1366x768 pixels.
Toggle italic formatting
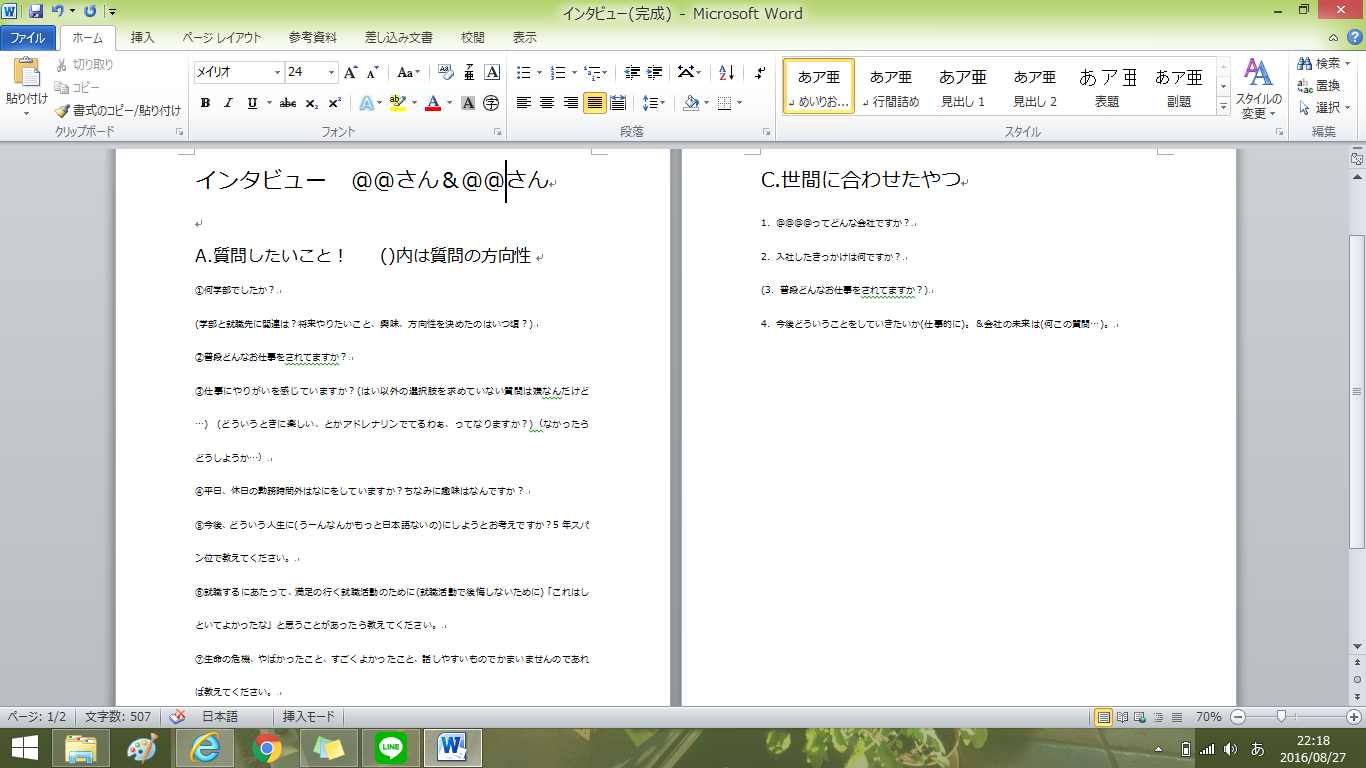click(228, 103)
